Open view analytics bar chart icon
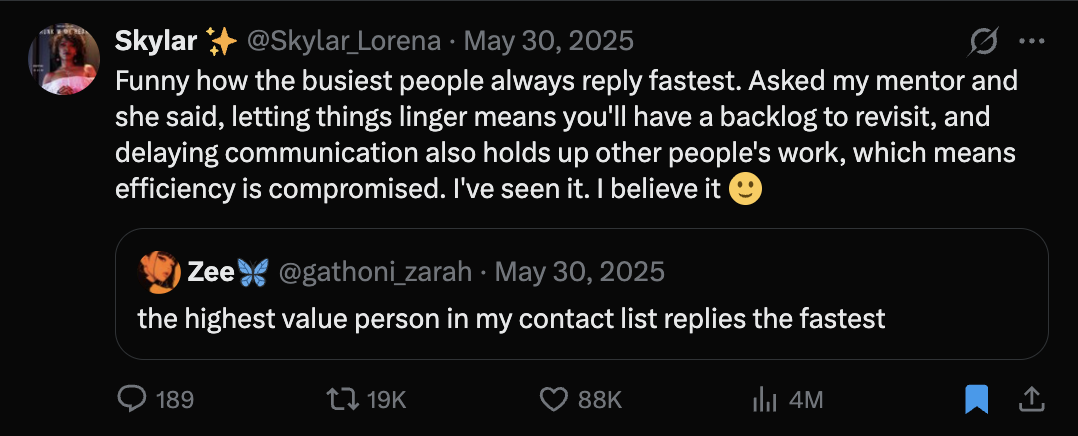Image resolution: width=1078 pixels, height=436 pixels. click(764, 400)
